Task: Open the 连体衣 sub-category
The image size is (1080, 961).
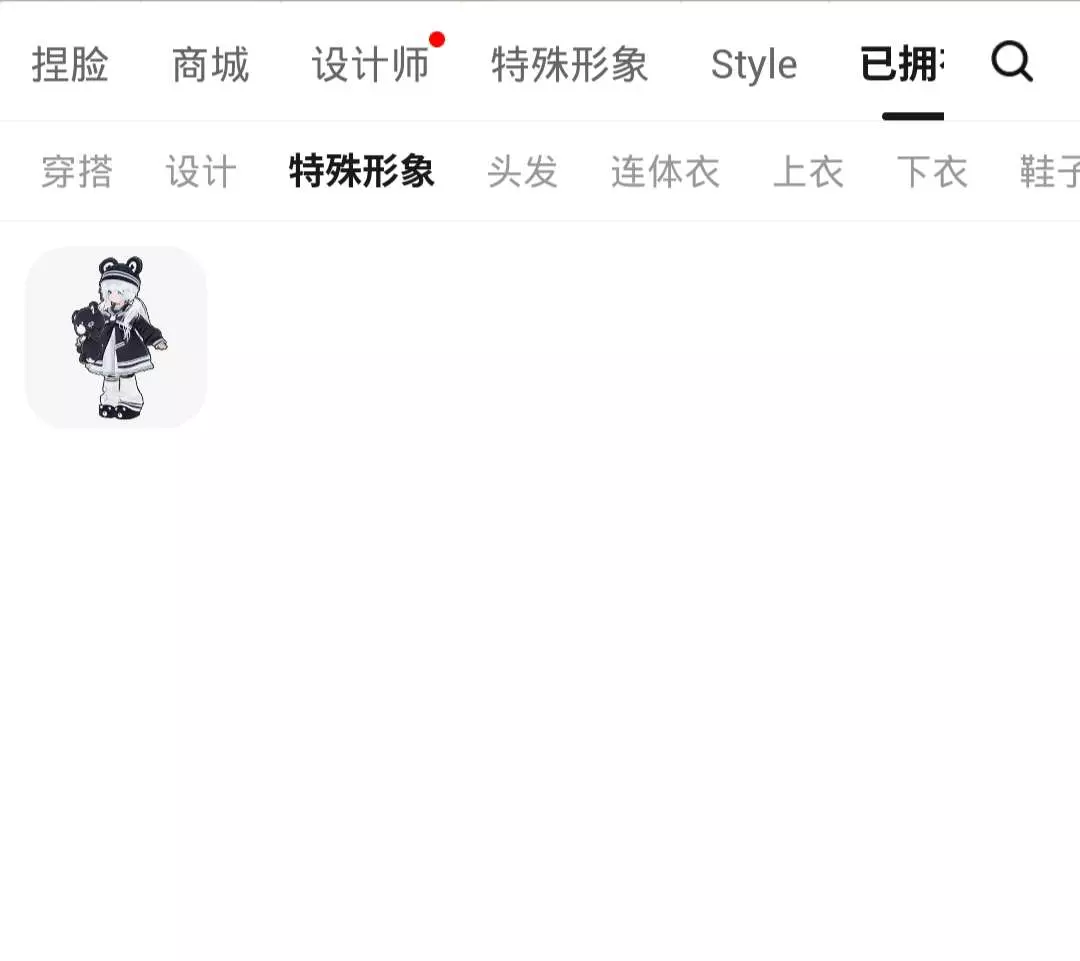Action: click(665, 172)
